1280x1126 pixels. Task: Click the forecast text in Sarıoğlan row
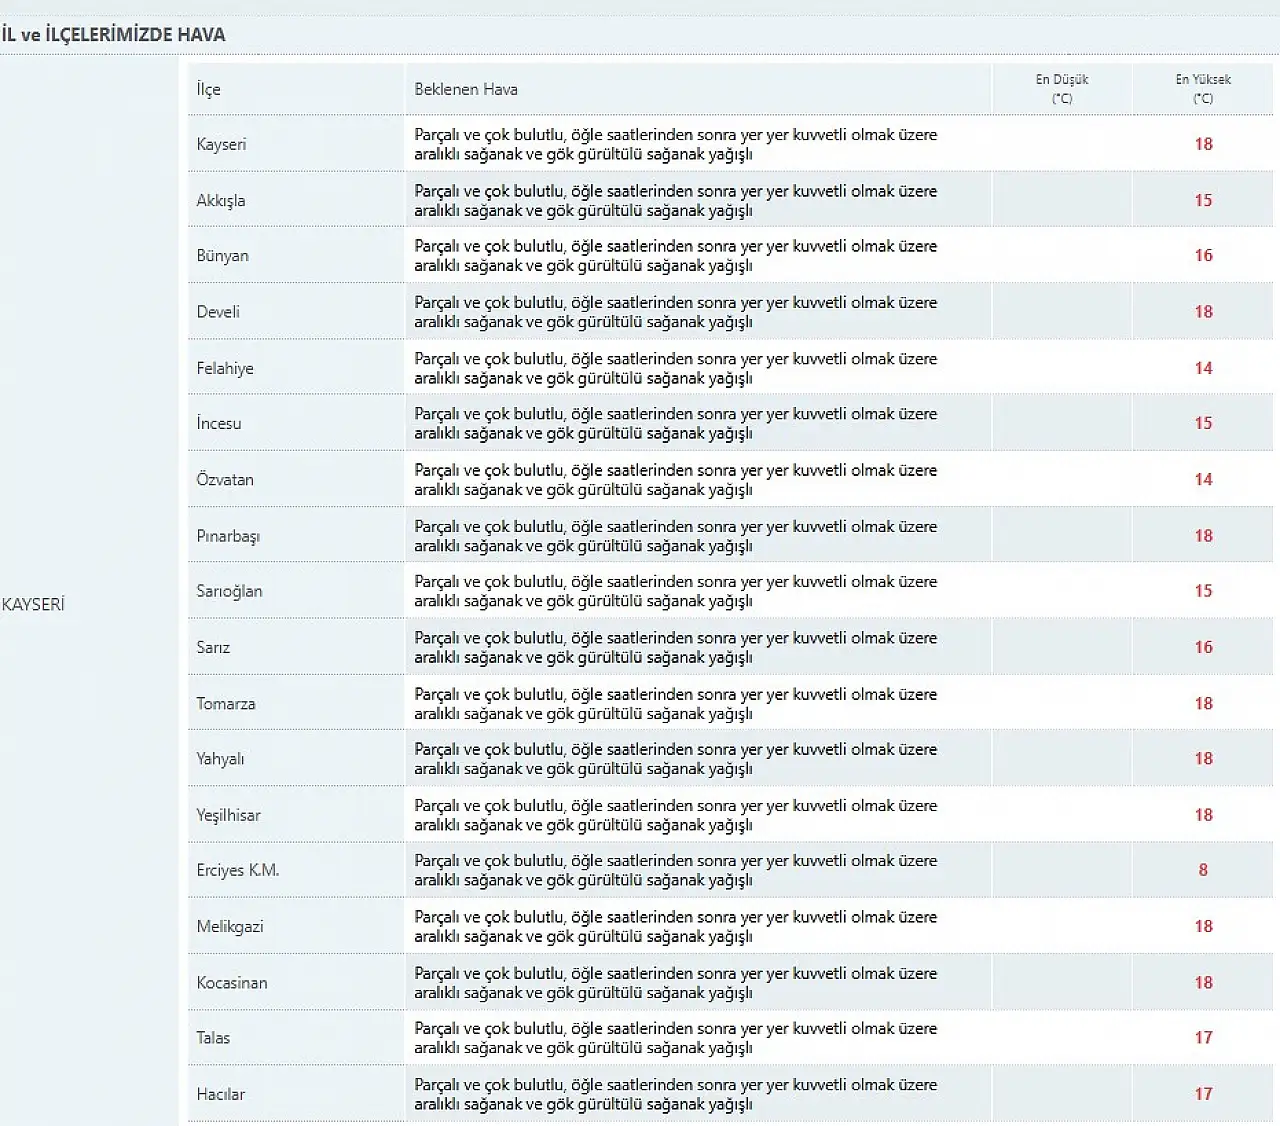pos(676,591)
